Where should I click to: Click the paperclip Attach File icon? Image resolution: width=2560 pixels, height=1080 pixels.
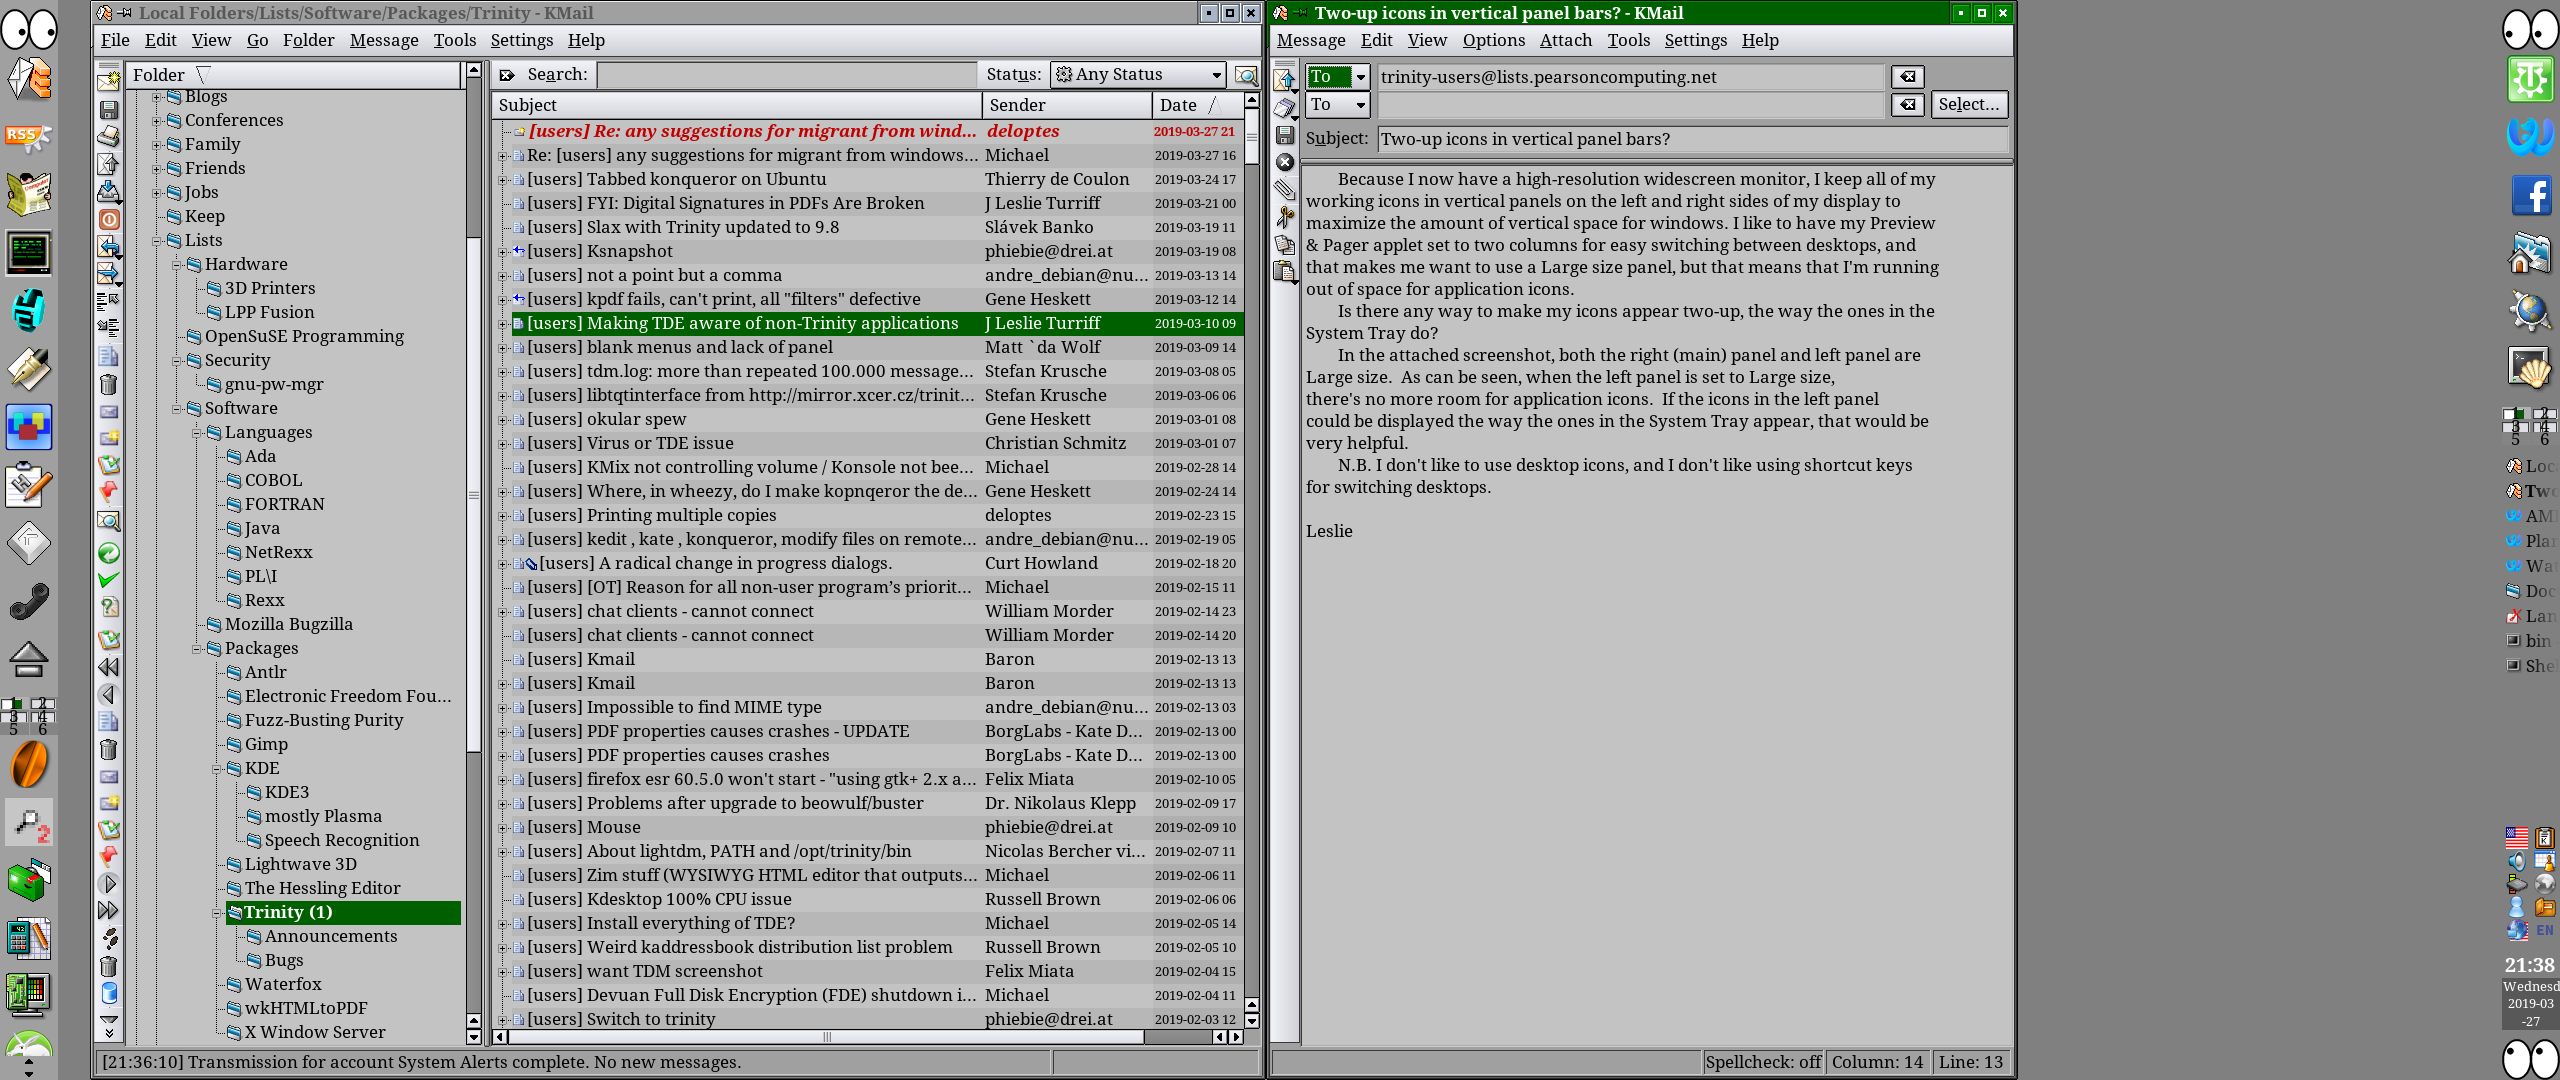click(1285, 189)
